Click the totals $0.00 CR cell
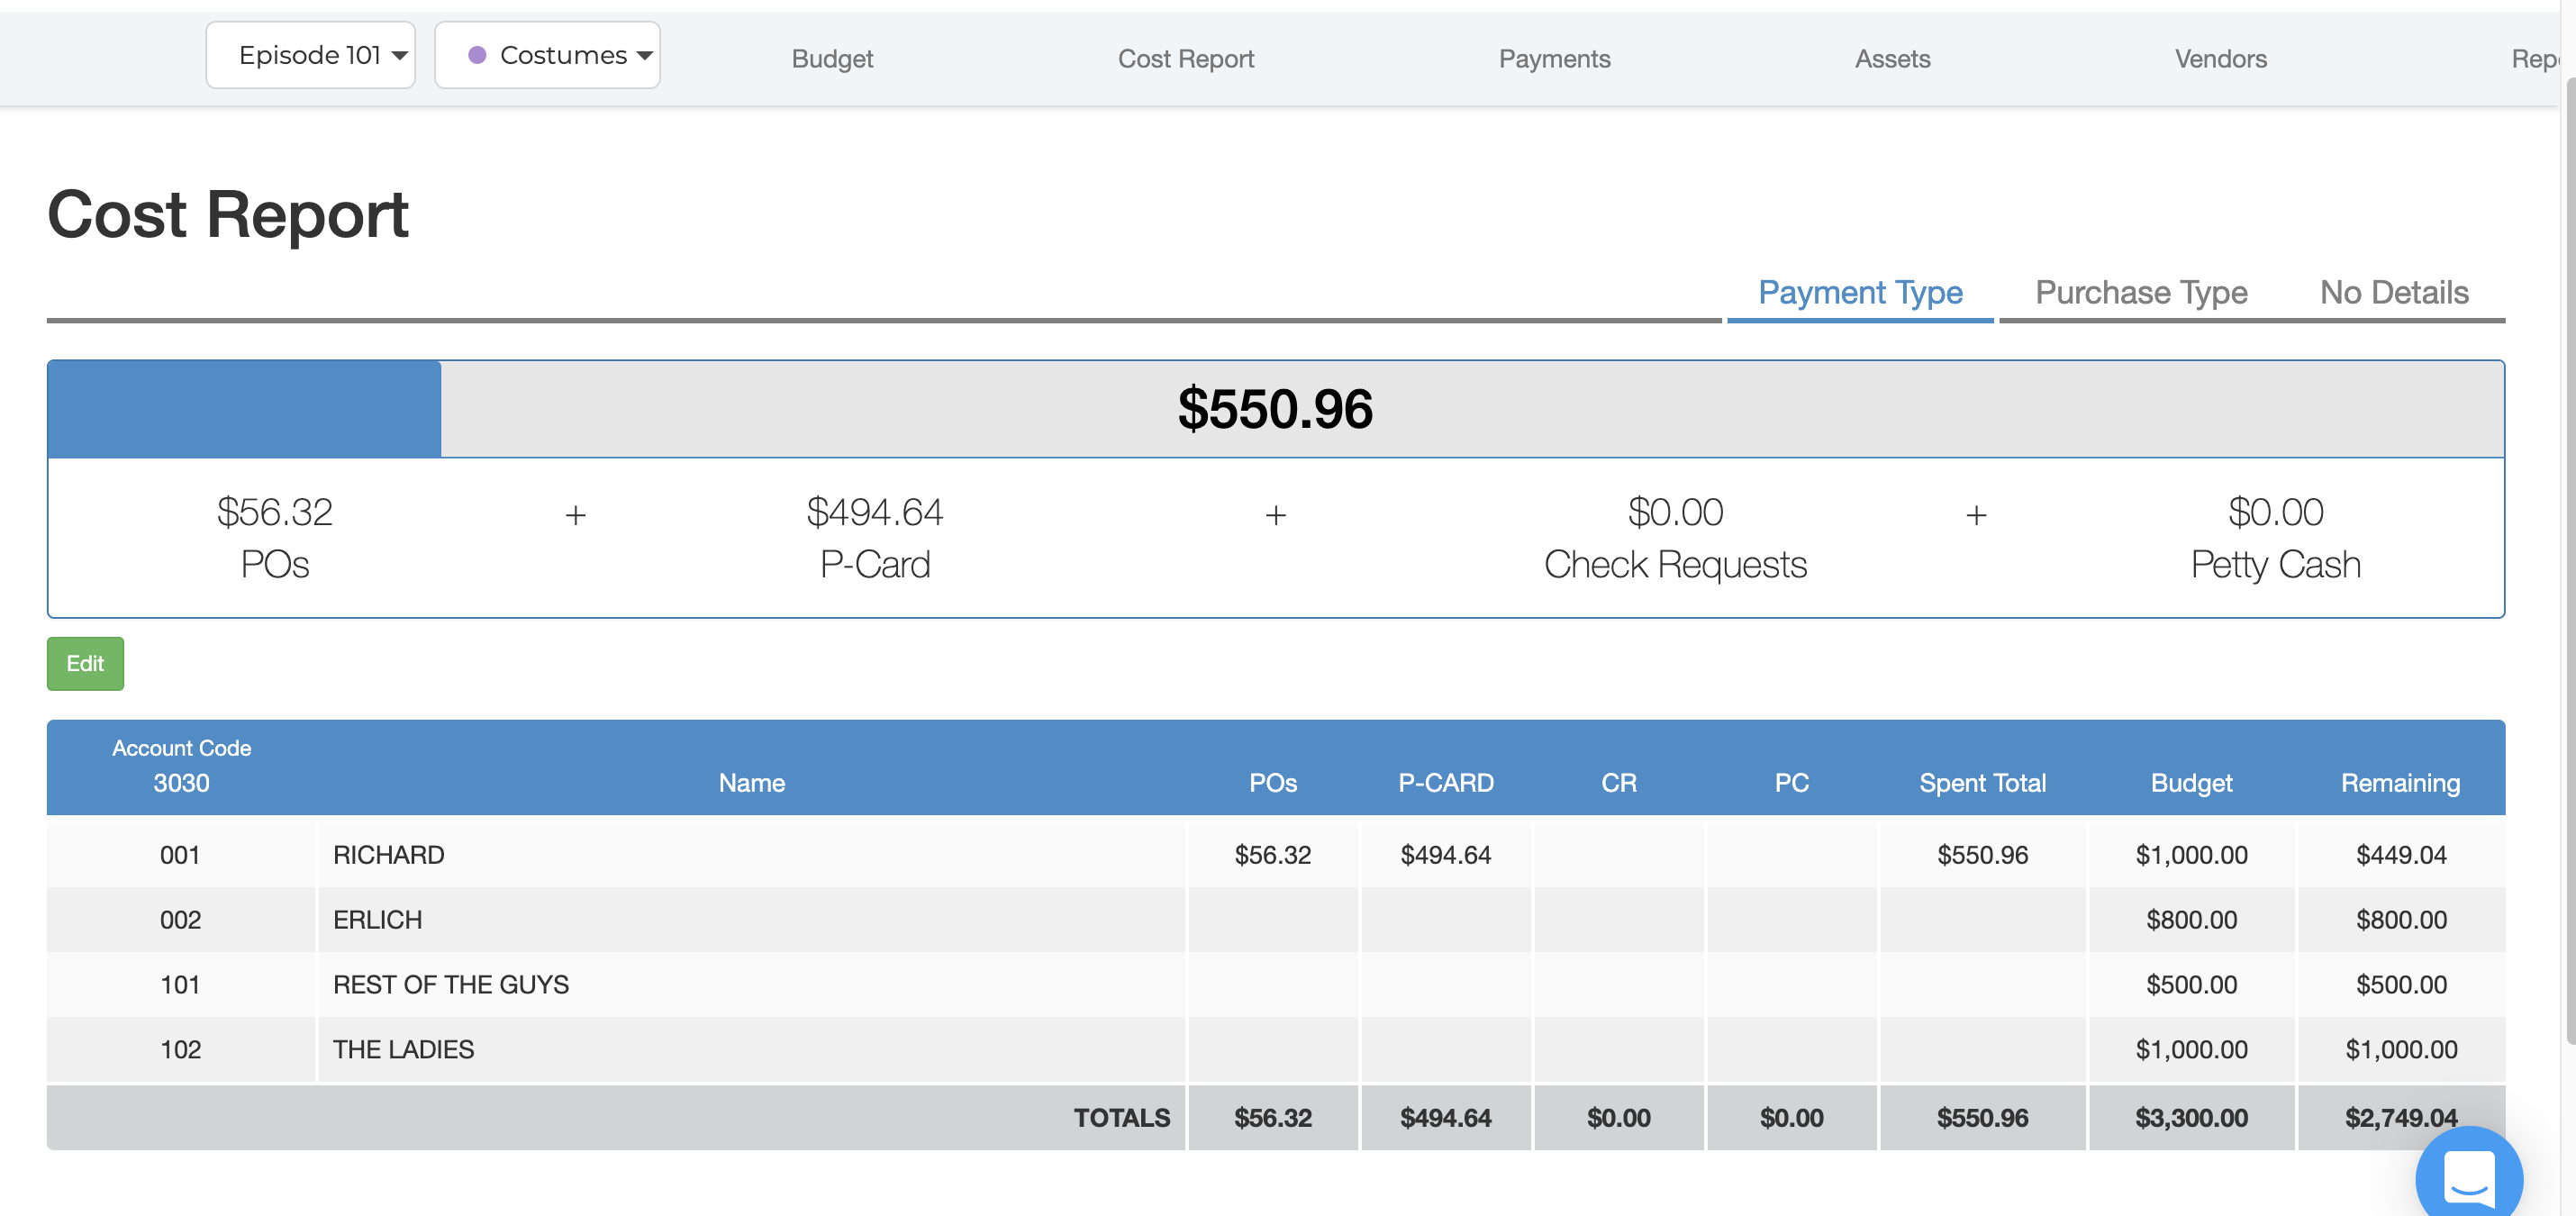Screen dimensions: 2576x1216 1619,1118
